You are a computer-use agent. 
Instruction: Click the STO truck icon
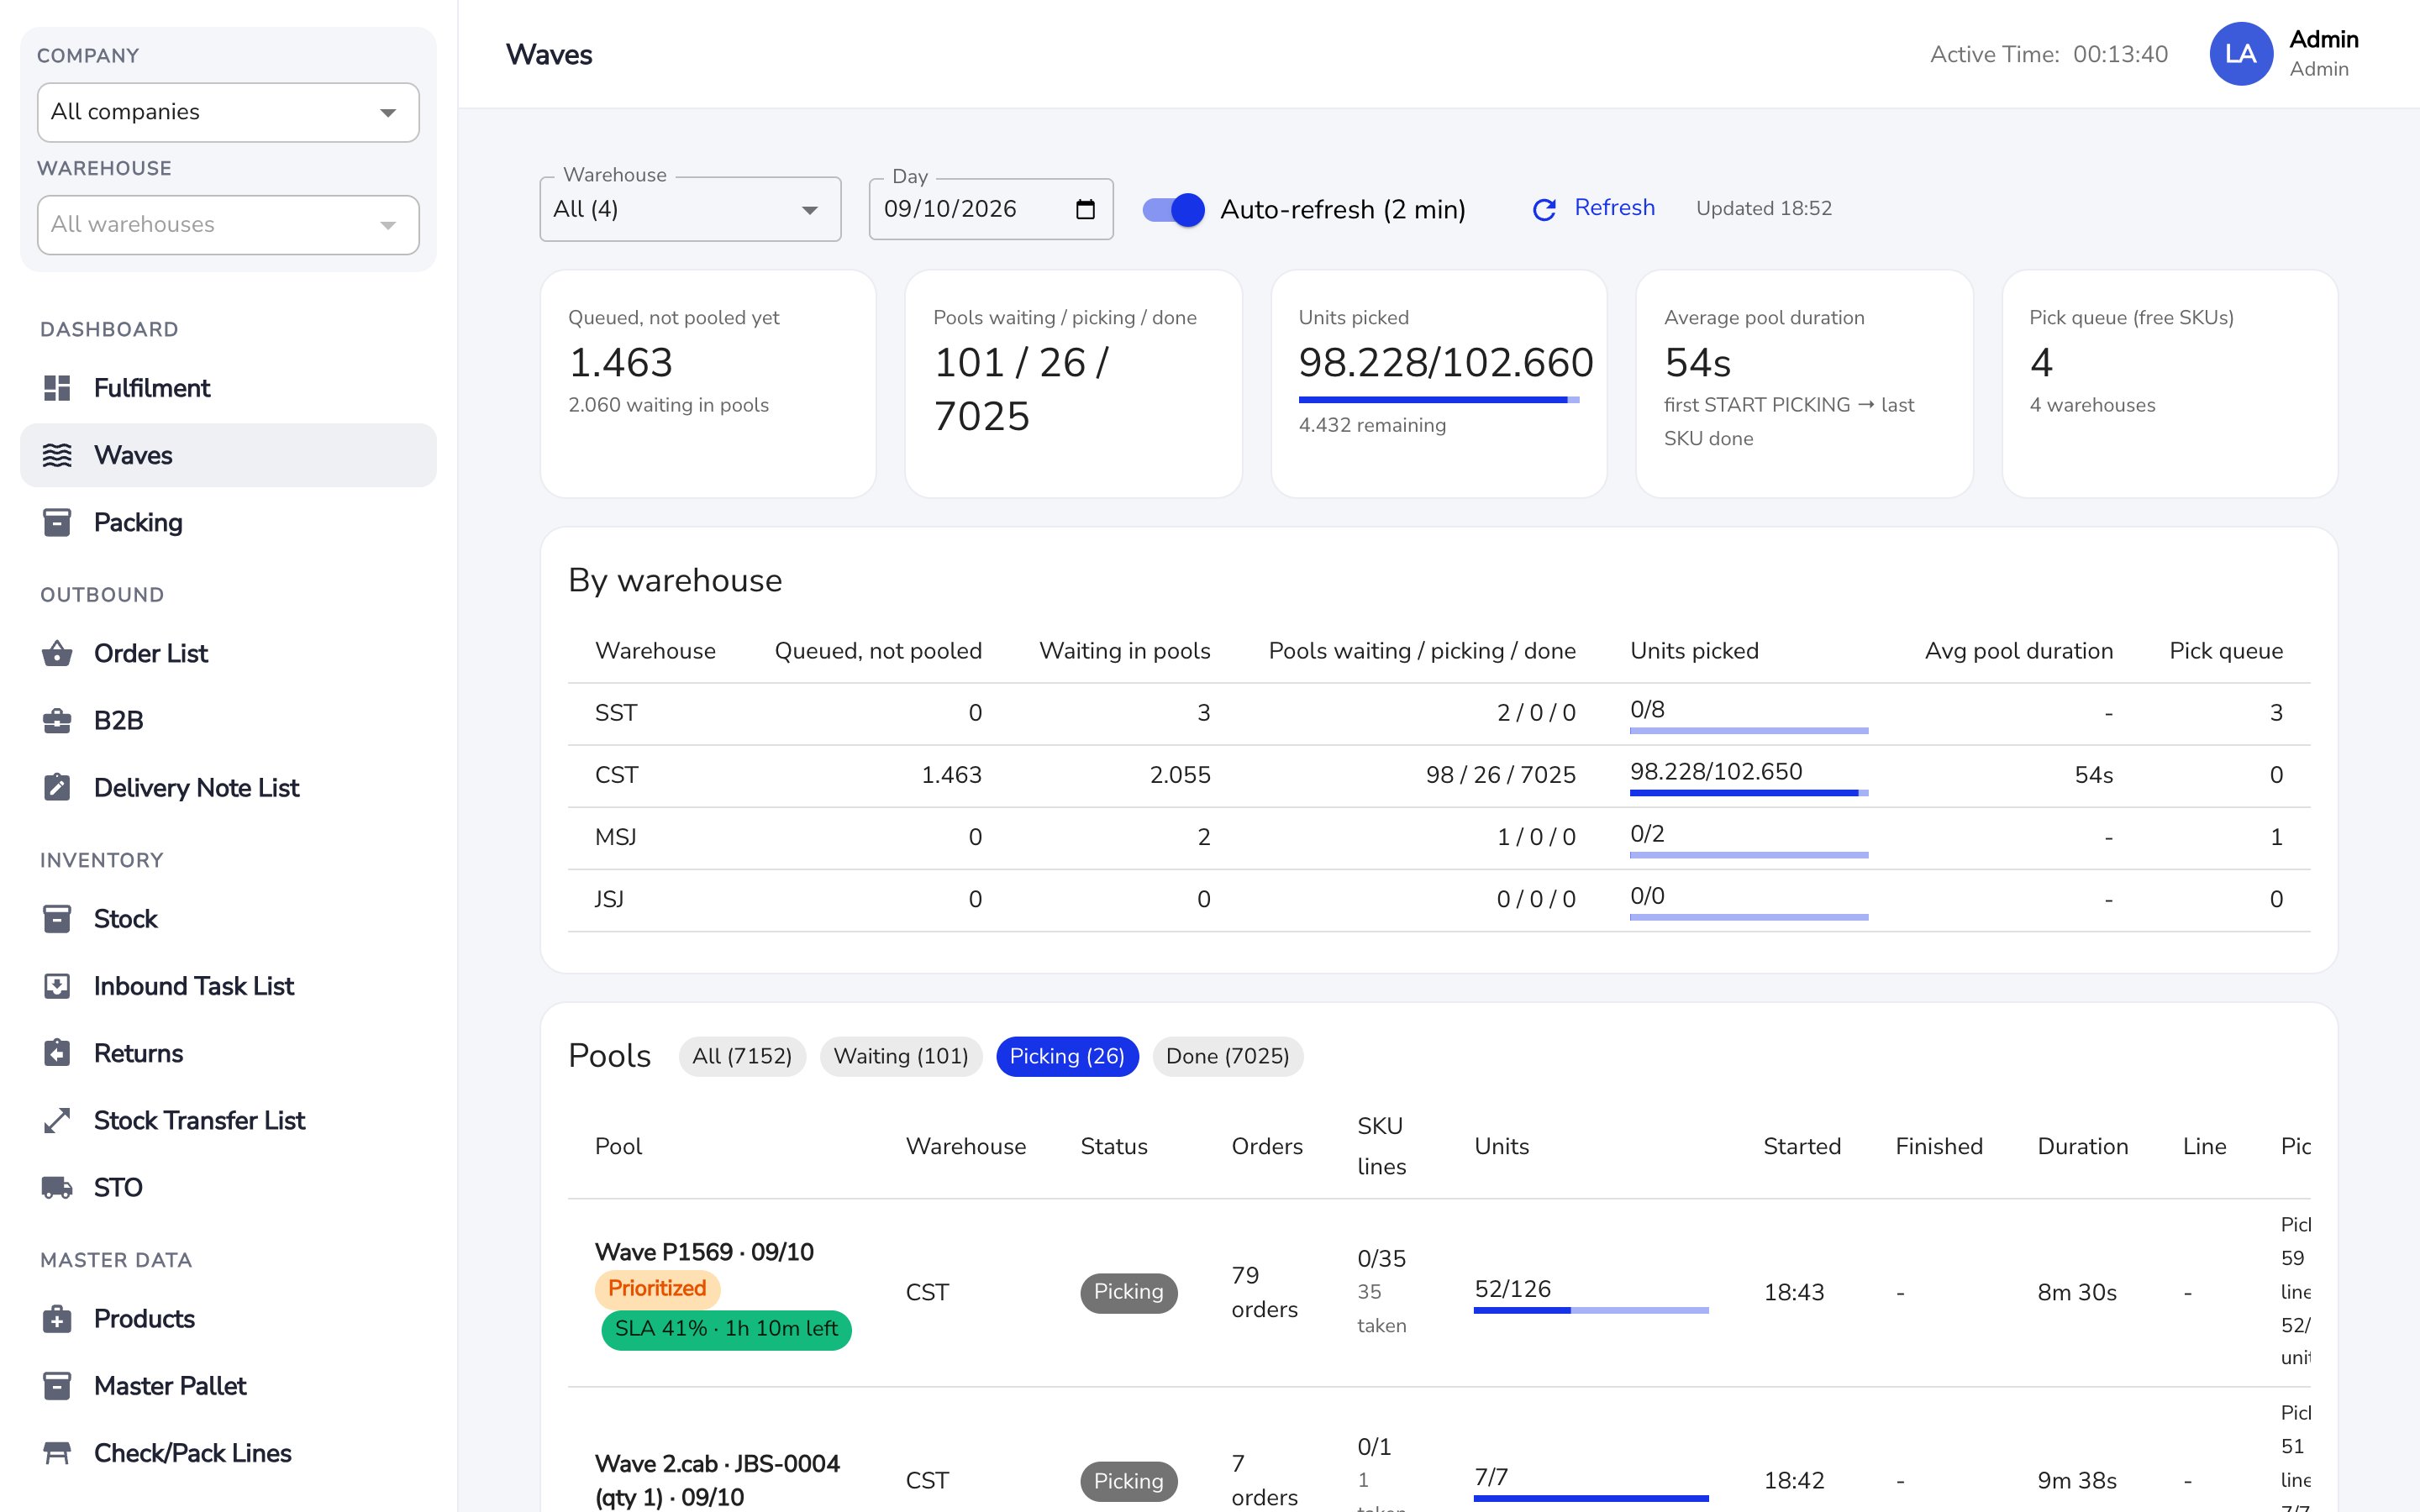coord(57,1187)
